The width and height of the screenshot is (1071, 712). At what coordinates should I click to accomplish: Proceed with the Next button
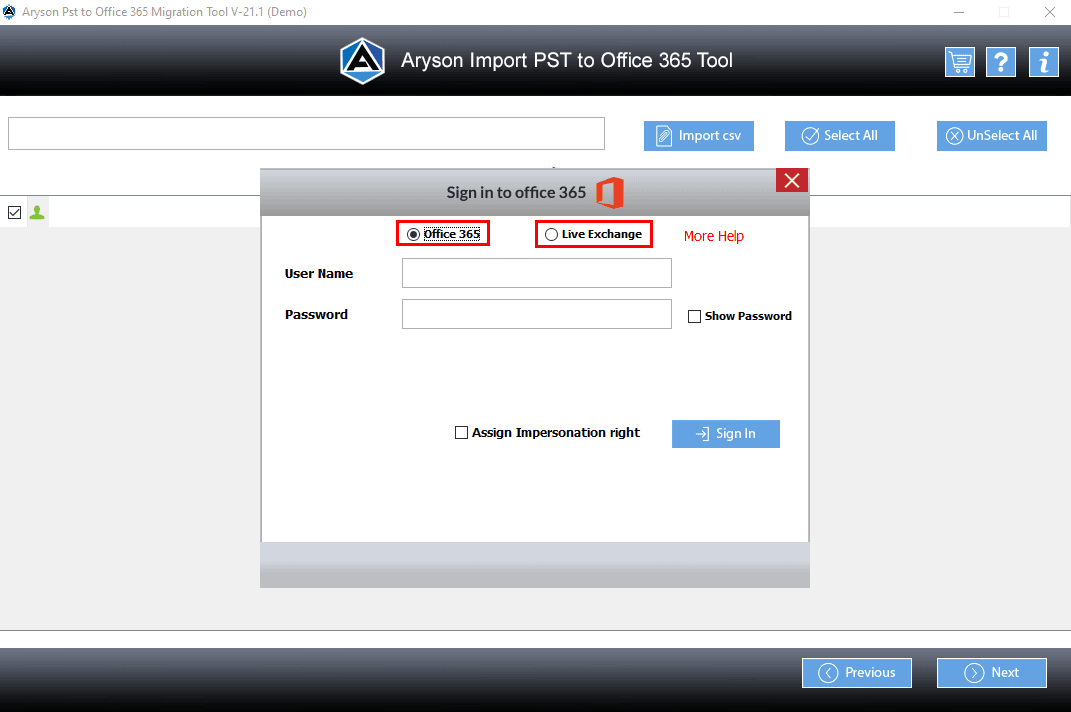[x=992, y=673]
